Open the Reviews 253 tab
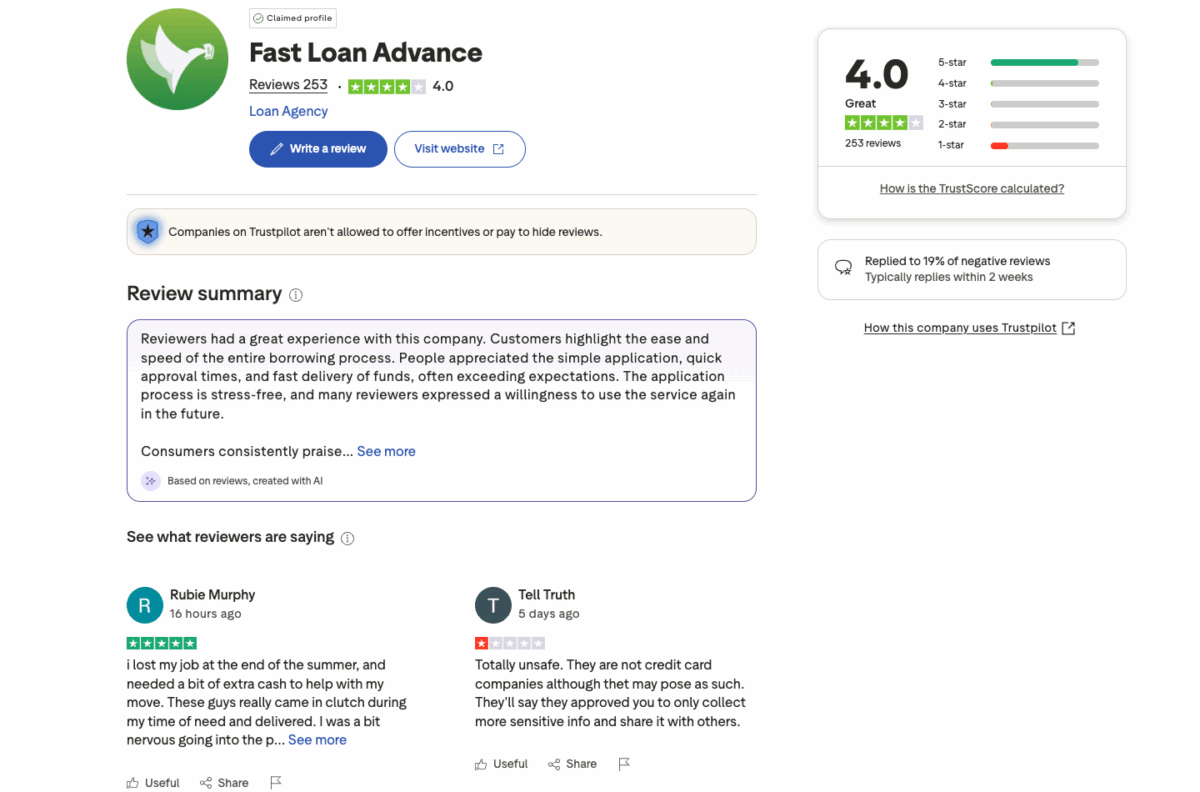The width and height of the screenshot is (1200, 792). pos(288,84)
